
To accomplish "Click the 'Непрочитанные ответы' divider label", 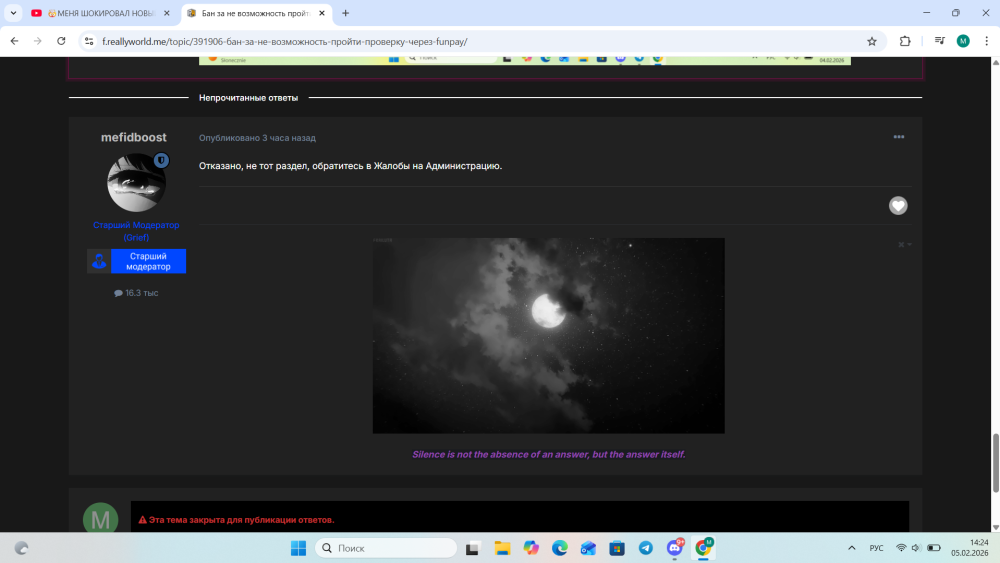I will click(x=248, y=98).
